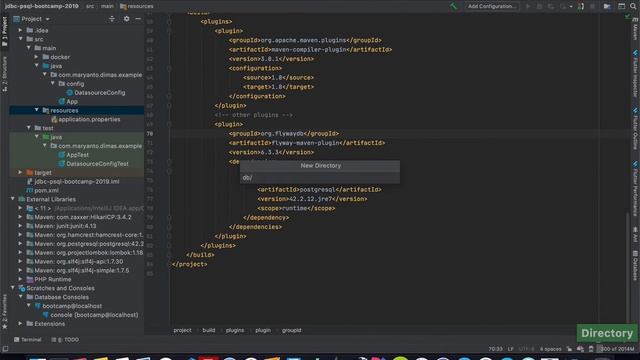
Task: Open the run anything layout icon
Action: 621,6
